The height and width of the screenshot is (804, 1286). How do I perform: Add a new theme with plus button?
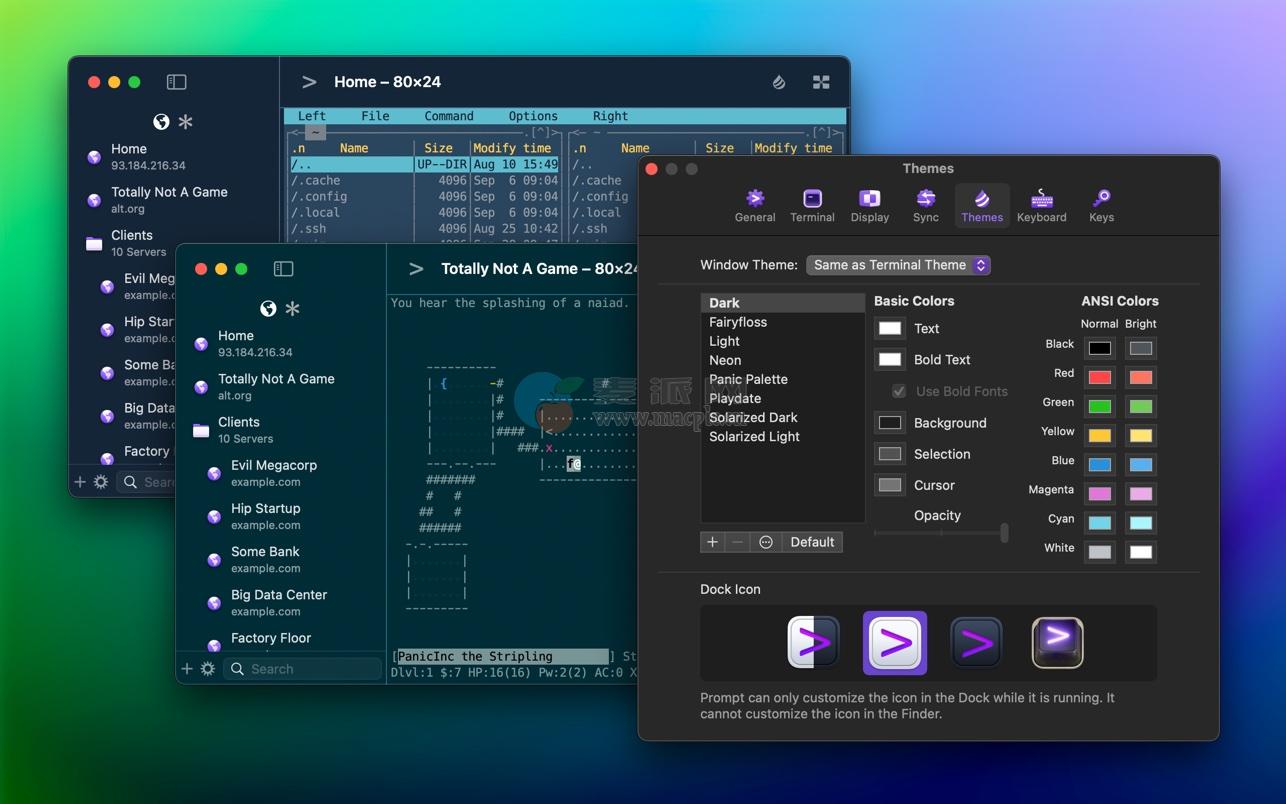pos(713,542)
